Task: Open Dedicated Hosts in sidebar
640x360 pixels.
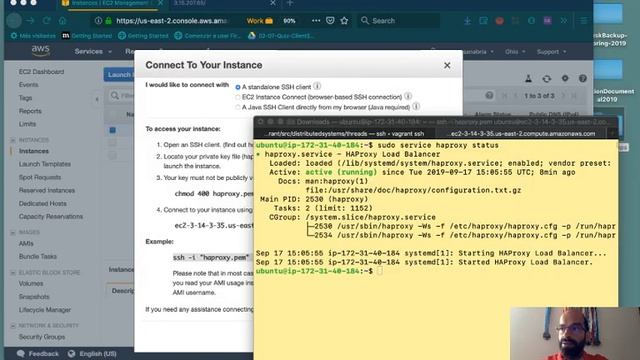Action: [x=42, y=204]
